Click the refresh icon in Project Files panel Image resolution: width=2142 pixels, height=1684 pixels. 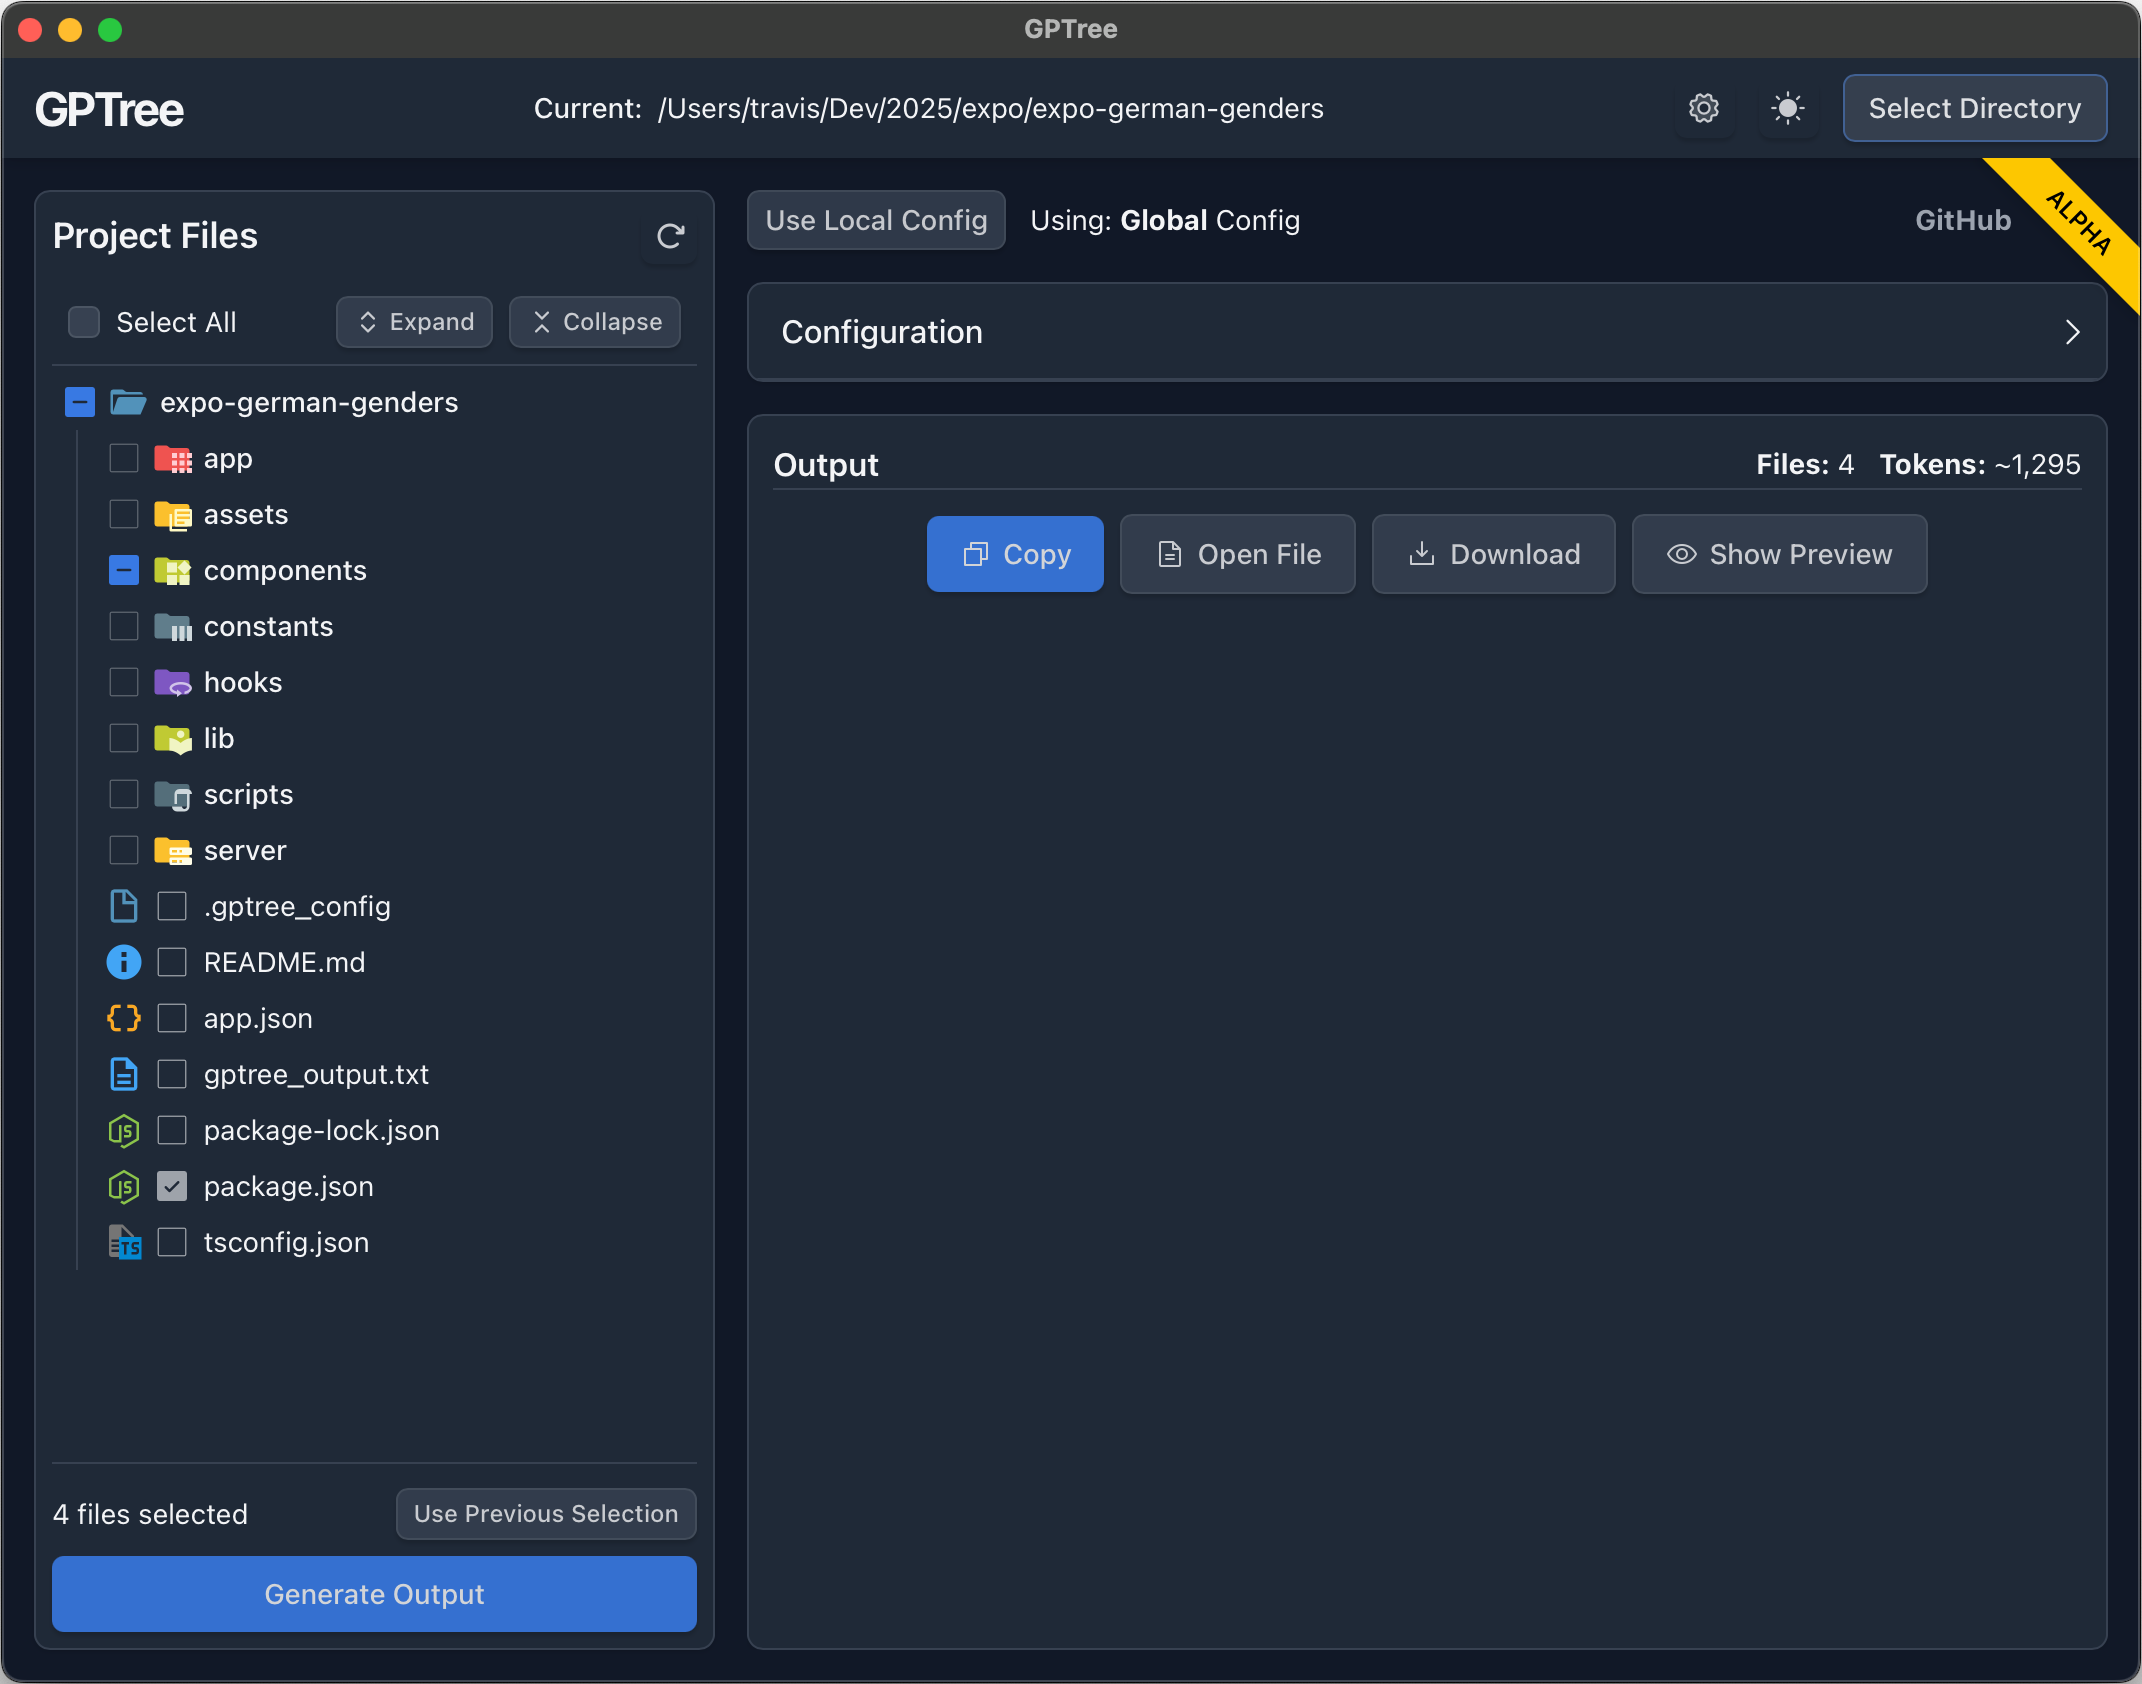[668, 237]
